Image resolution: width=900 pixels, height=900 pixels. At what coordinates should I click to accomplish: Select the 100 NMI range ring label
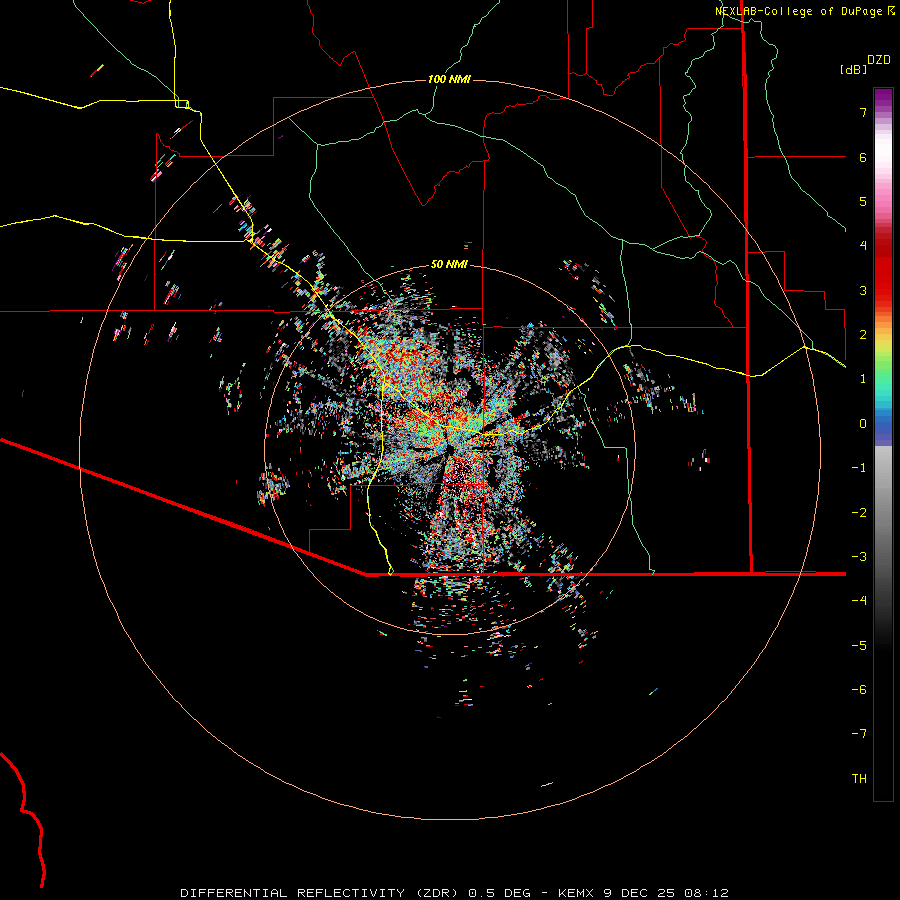449,79
